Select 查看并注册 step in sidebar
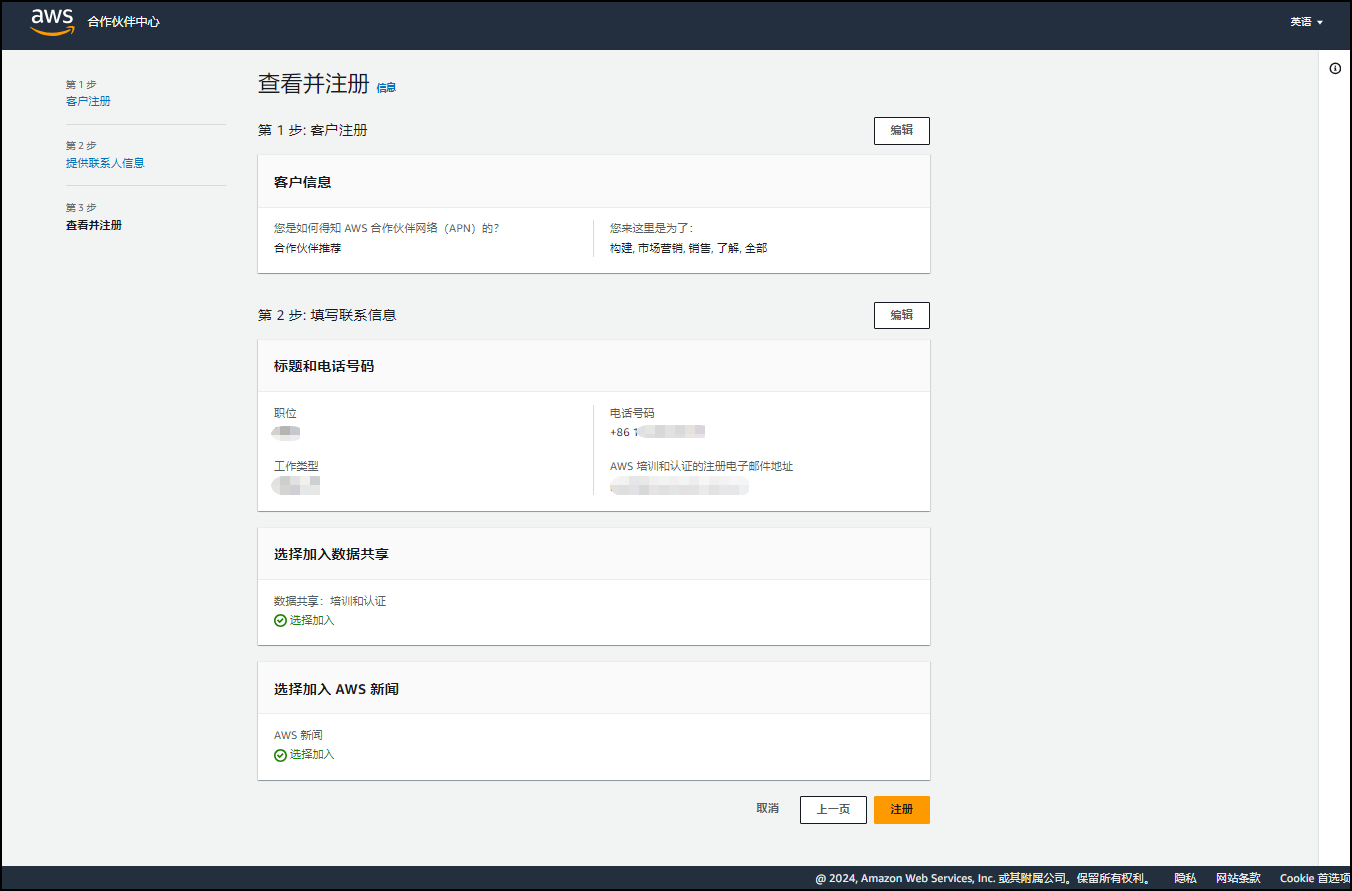1352x891 pixels. (x=94, y=225)
